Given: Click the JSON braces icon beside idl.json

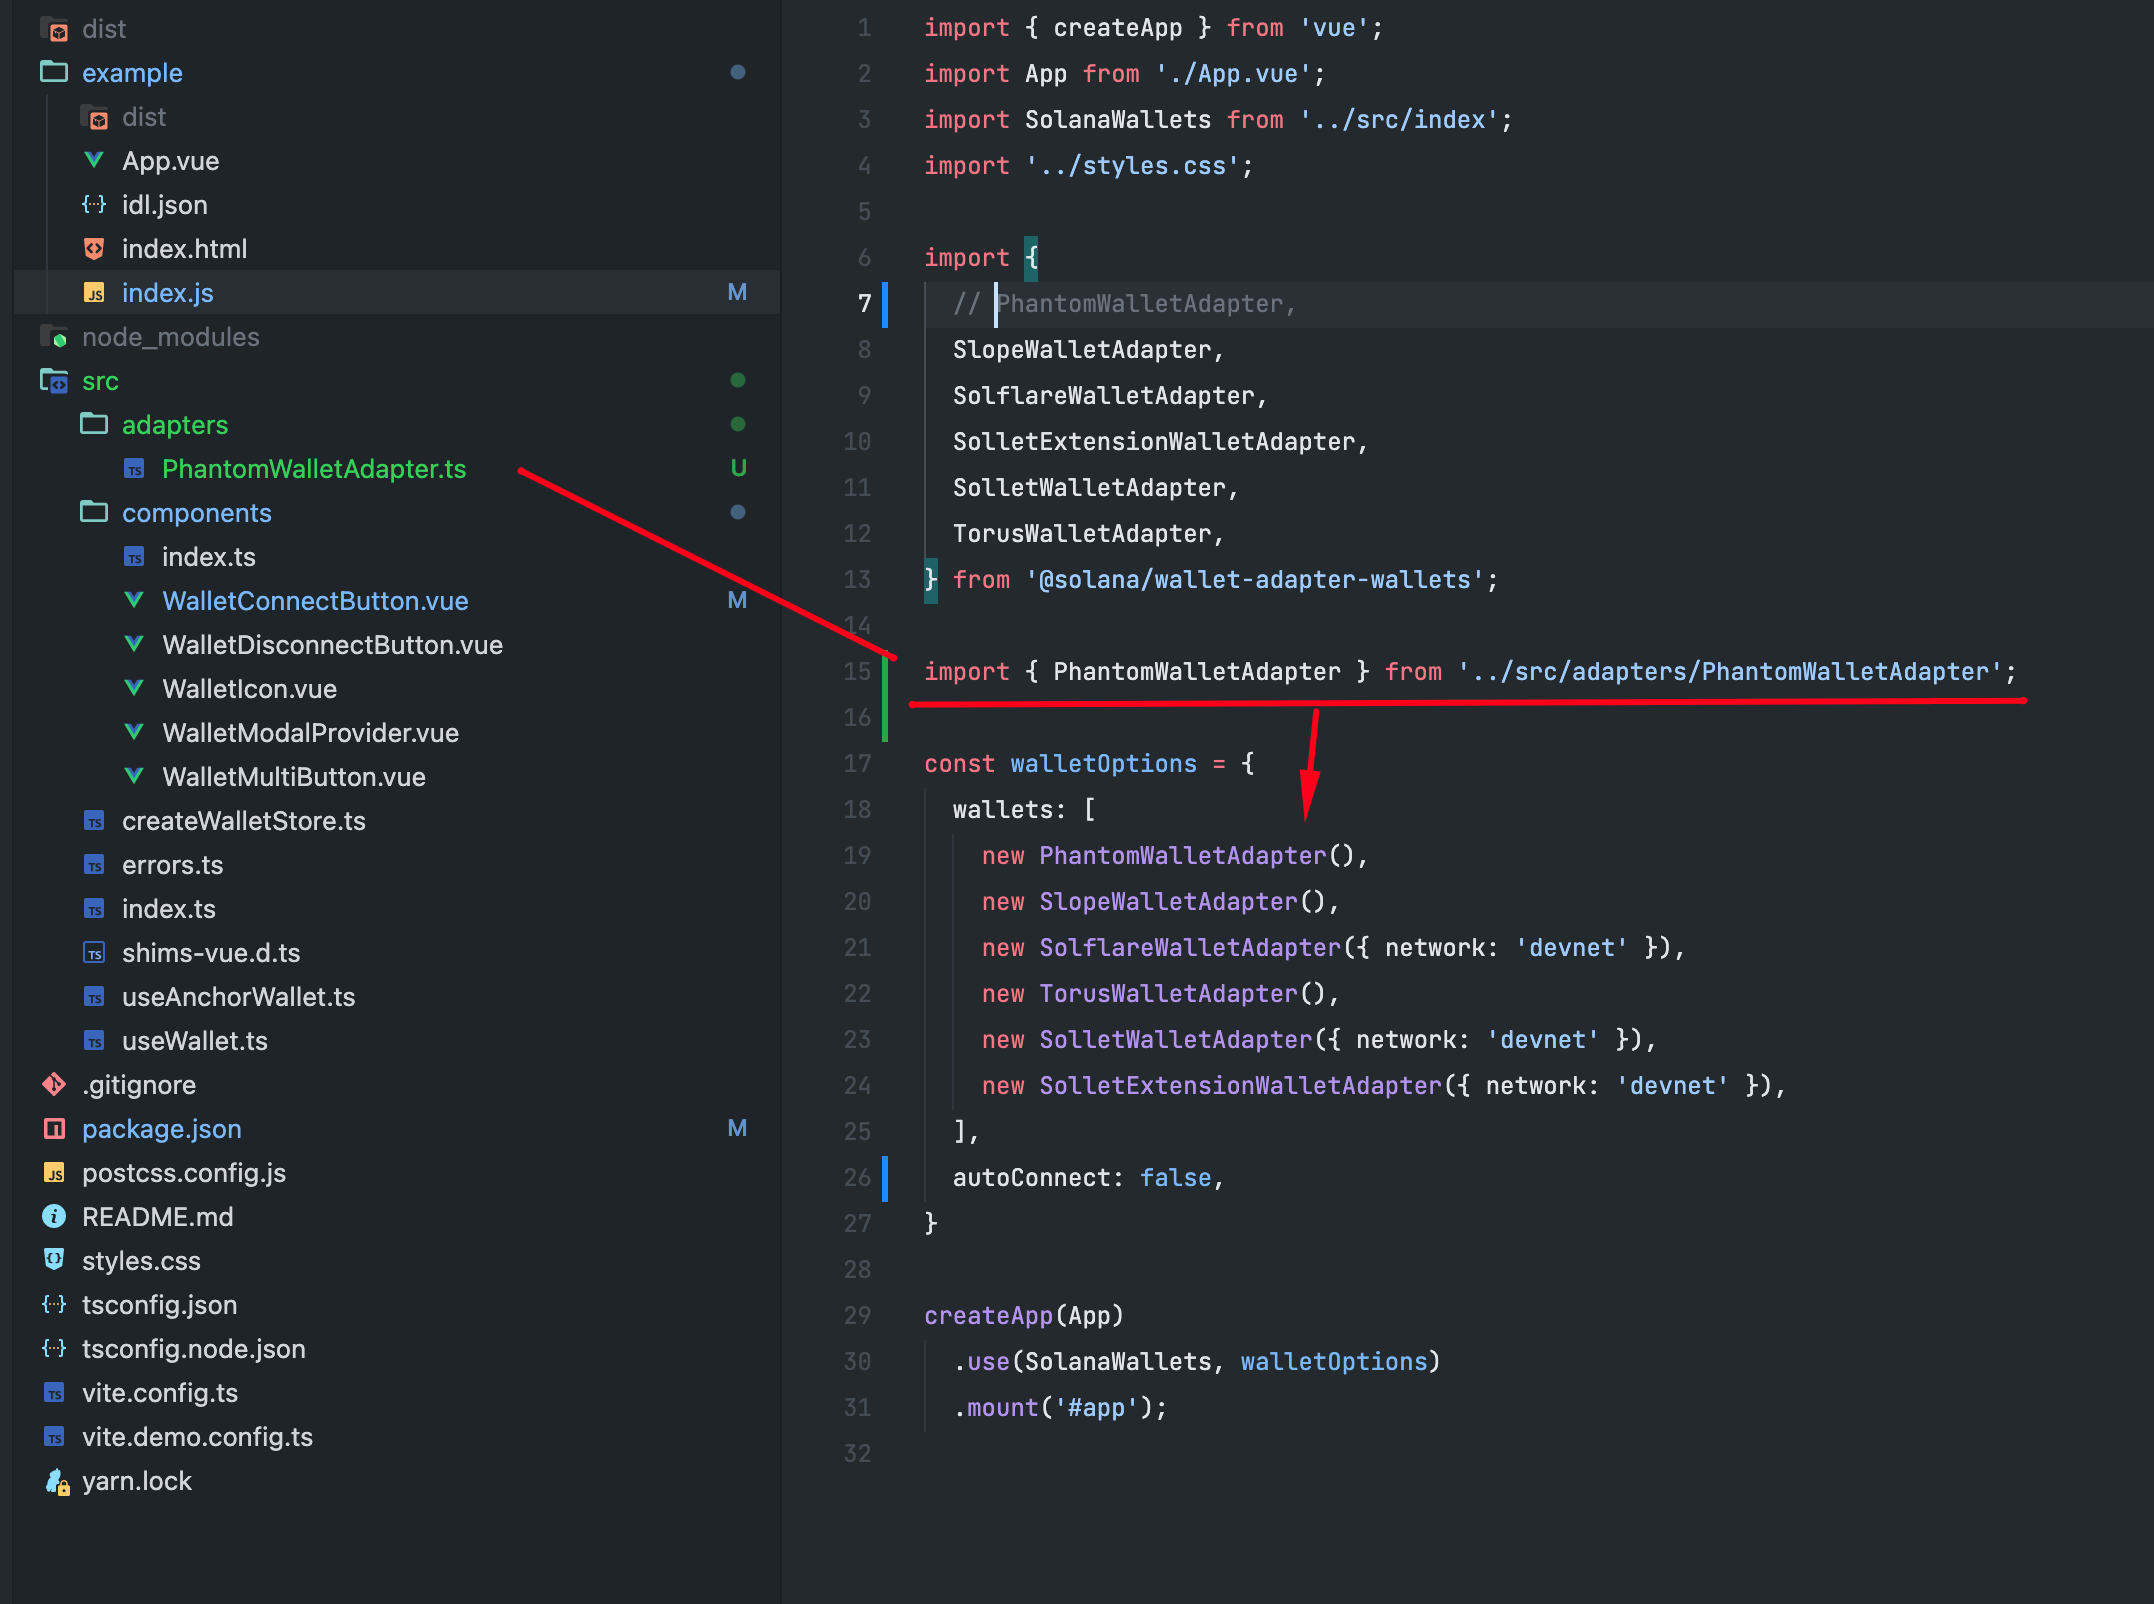Looking at the screenshot, I should (x=93, y=204).
